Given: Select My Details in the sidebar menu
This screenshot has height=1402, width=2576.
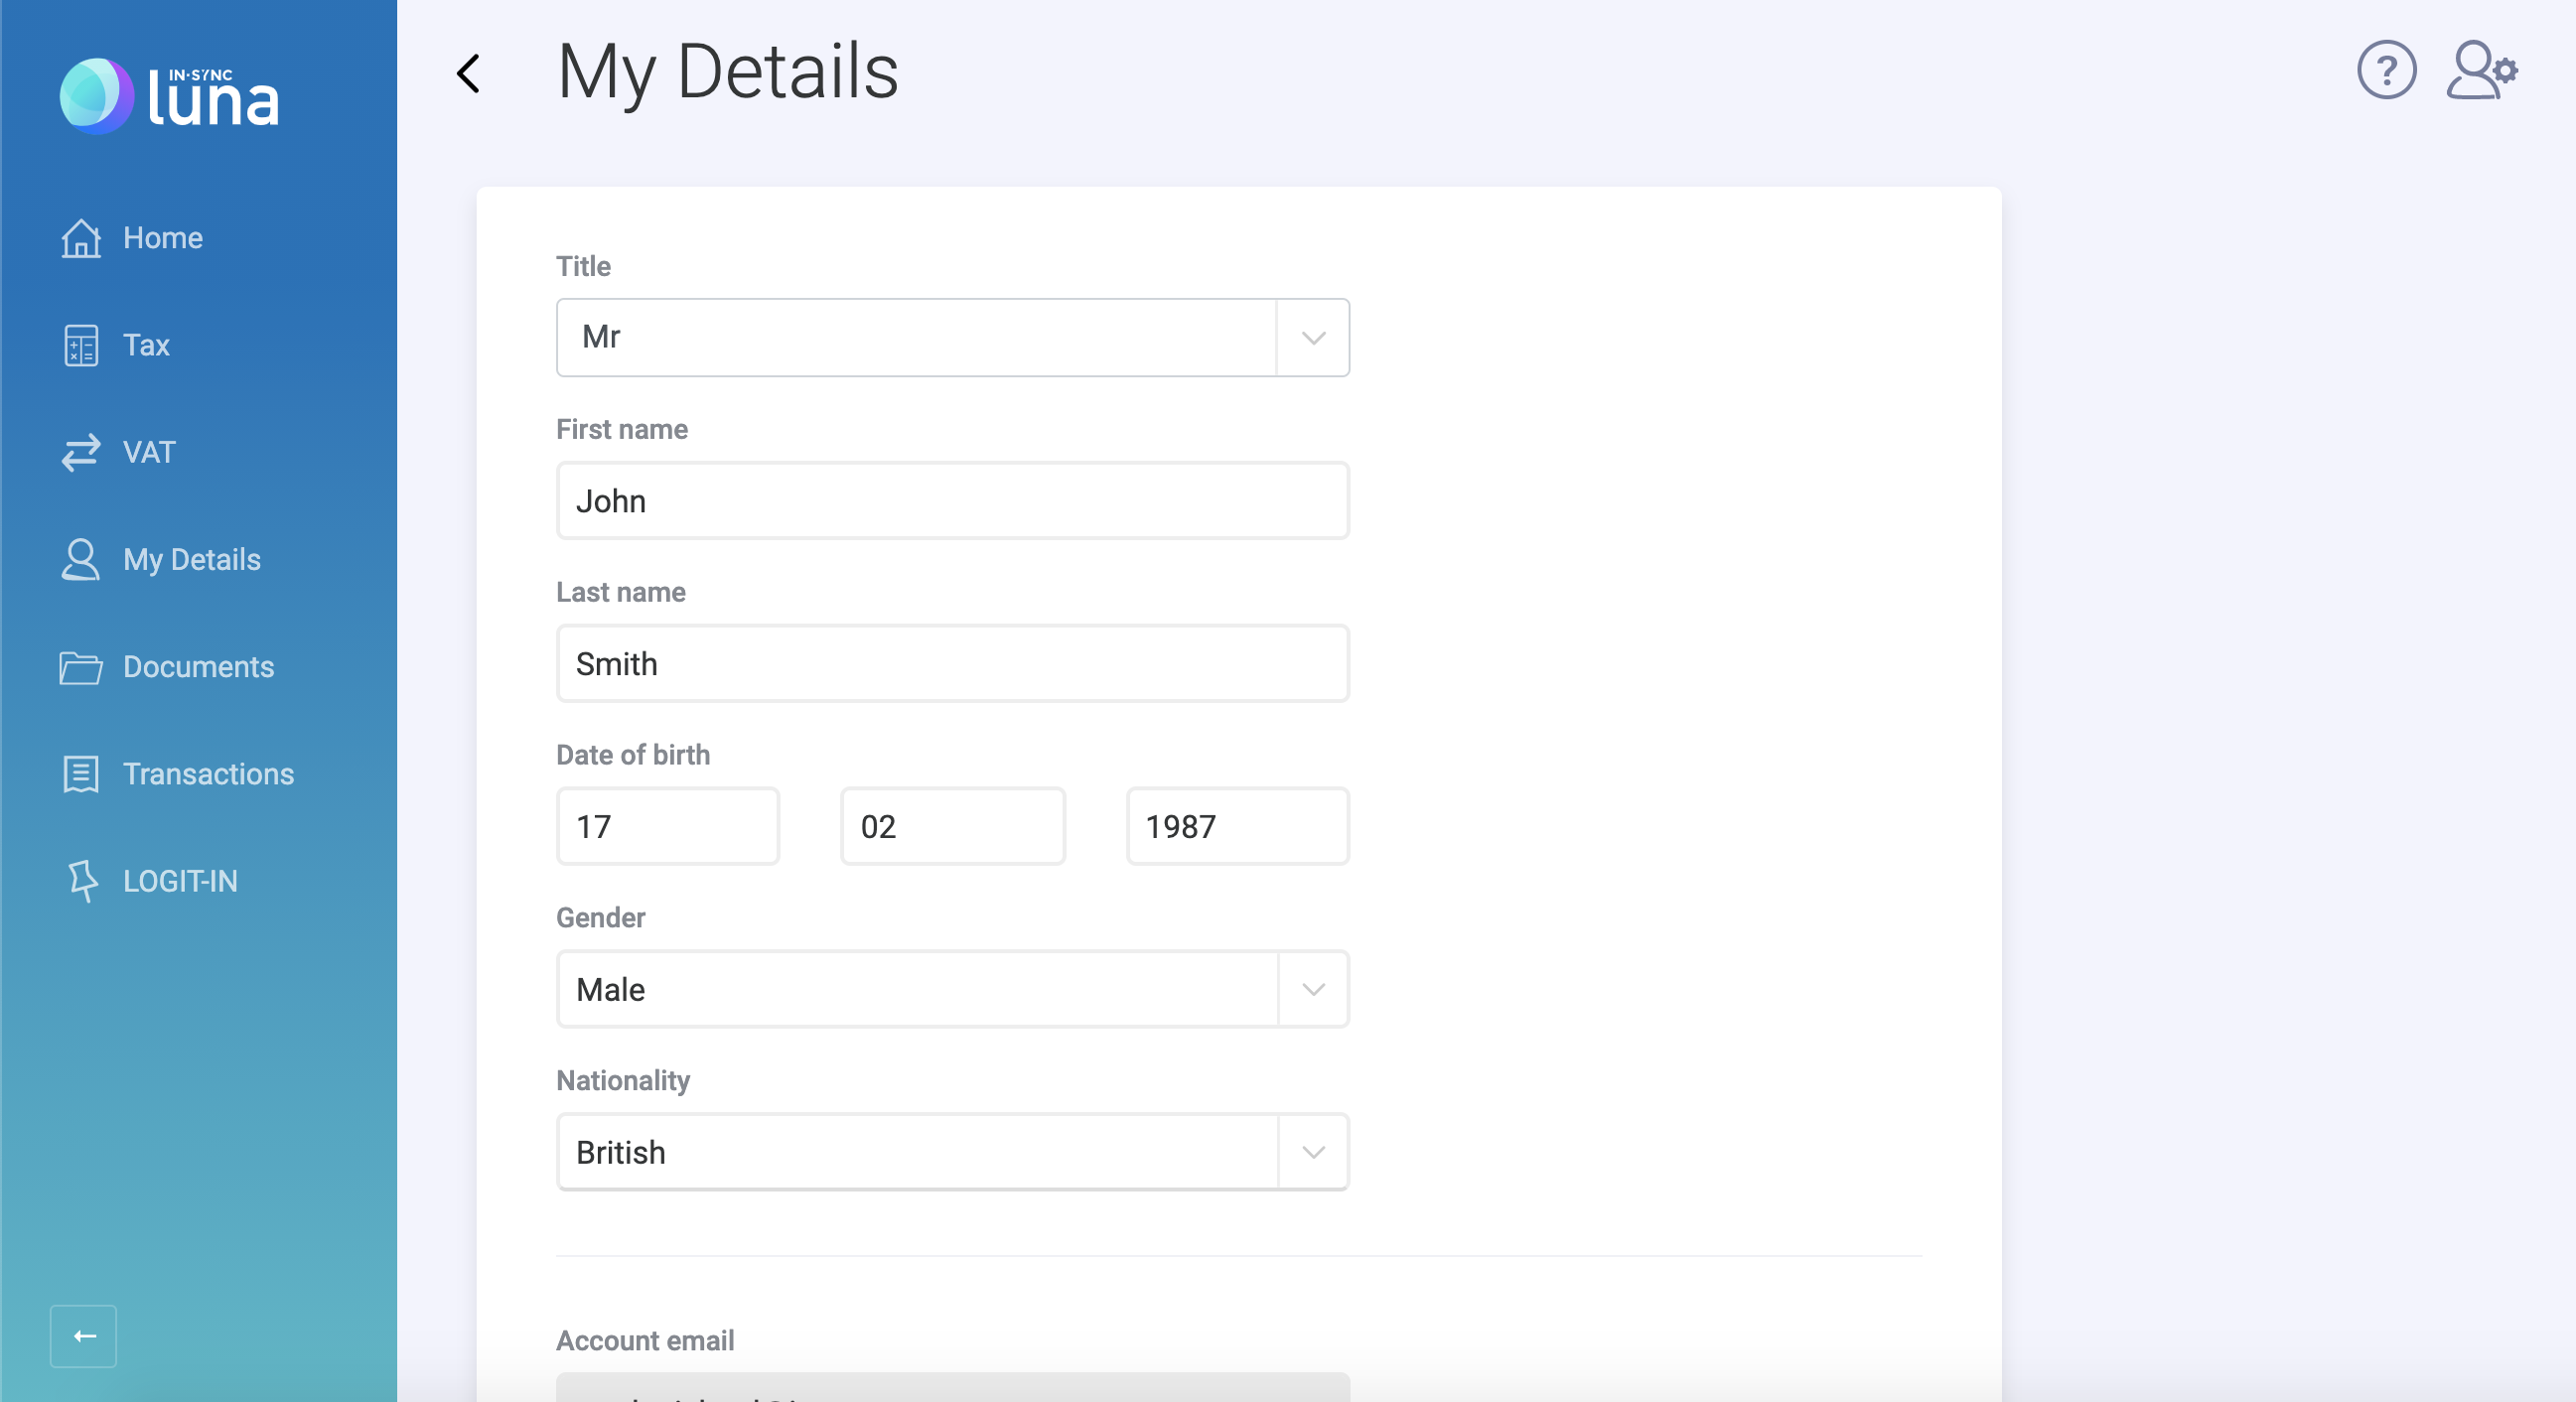Looking at the screenshot, I should coord(191,560).
